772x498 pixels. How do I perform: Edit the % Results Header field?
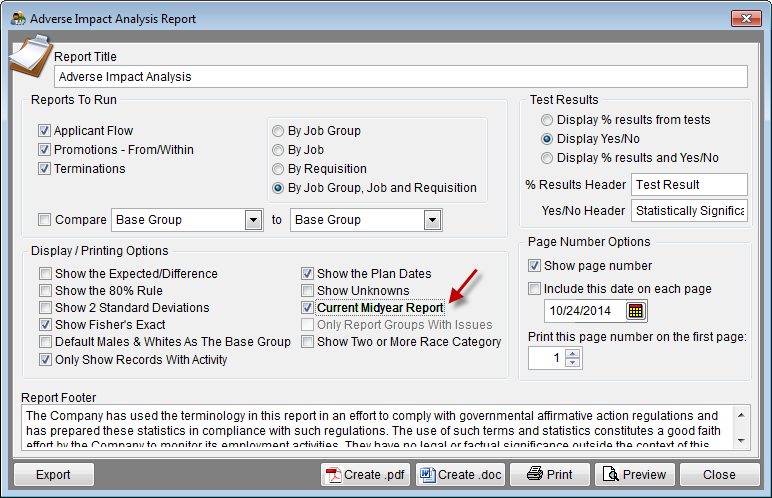click(689, 185)
